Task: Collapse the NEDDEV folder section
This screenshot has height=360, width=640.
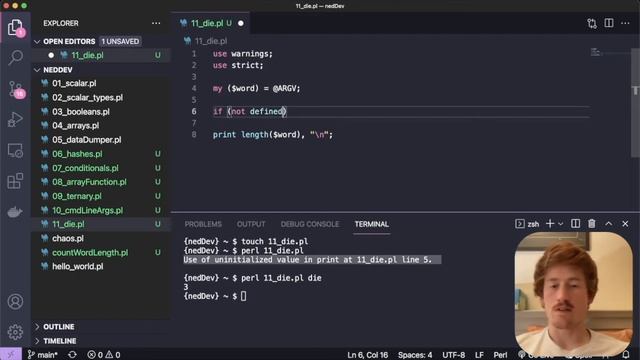Action: click(37, 70)
